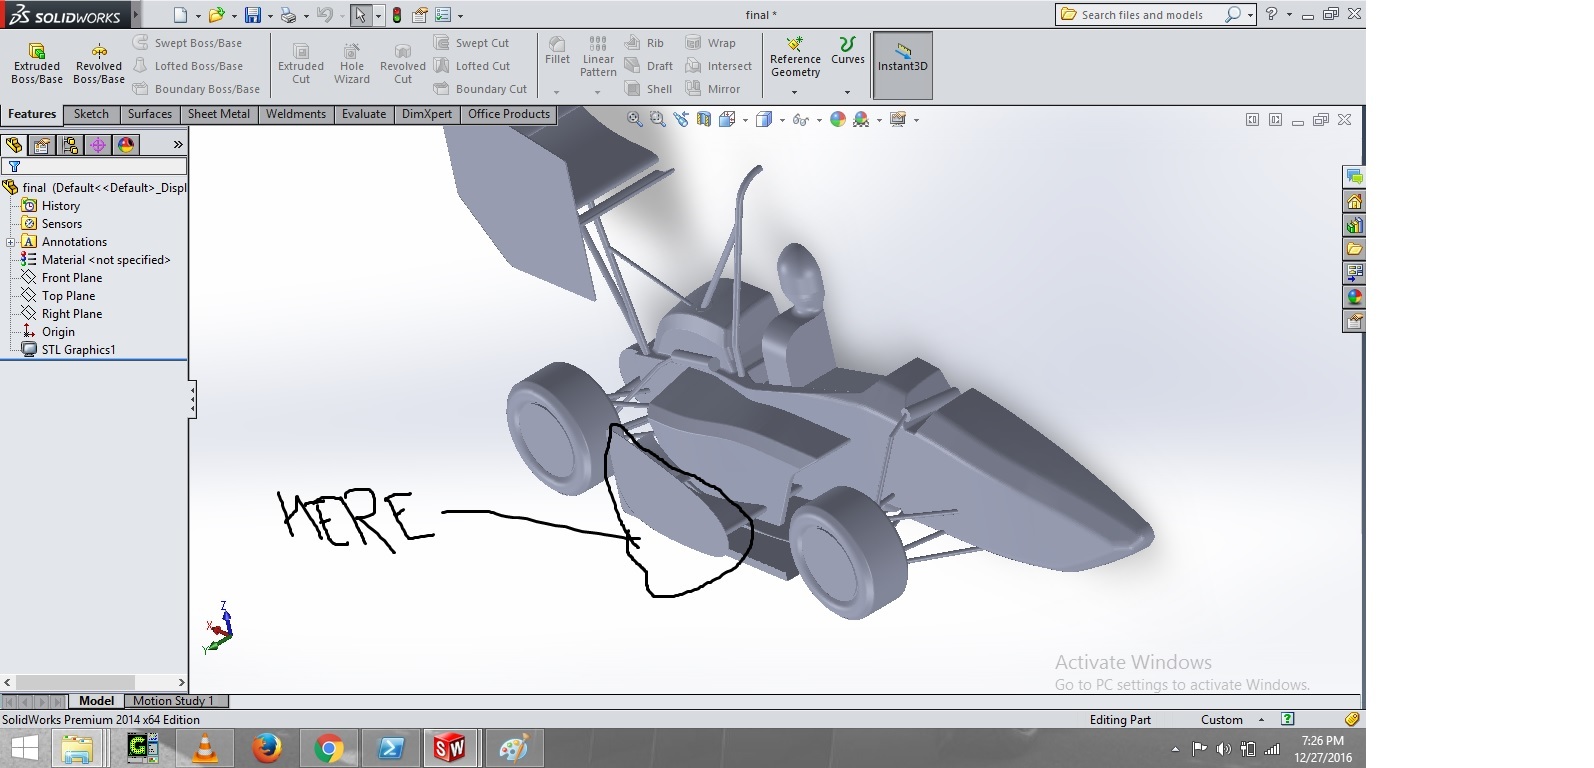
Task: Open the PropertyManager panel tab
Action: [42, 145]
